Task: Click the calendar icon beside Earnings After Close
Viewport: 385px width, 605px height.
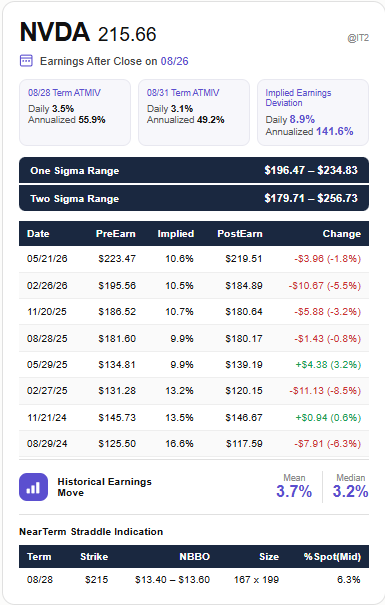Action: (x=26, y=61)
